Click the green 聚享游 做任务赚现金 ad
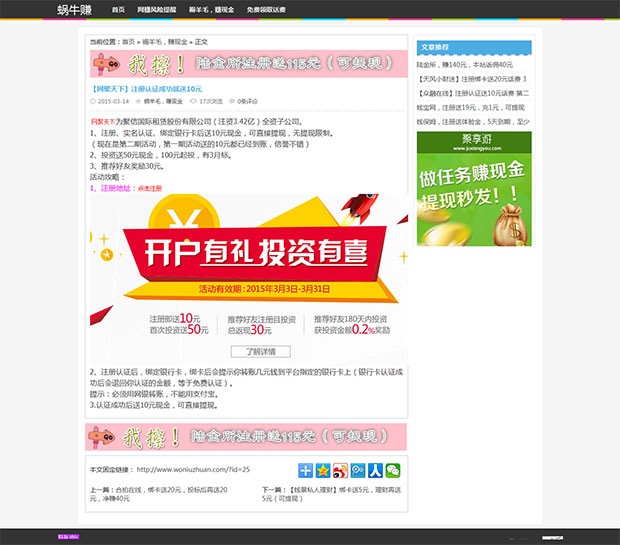The width and height of the screenshot is (620, 545). [x=474, y=189]
